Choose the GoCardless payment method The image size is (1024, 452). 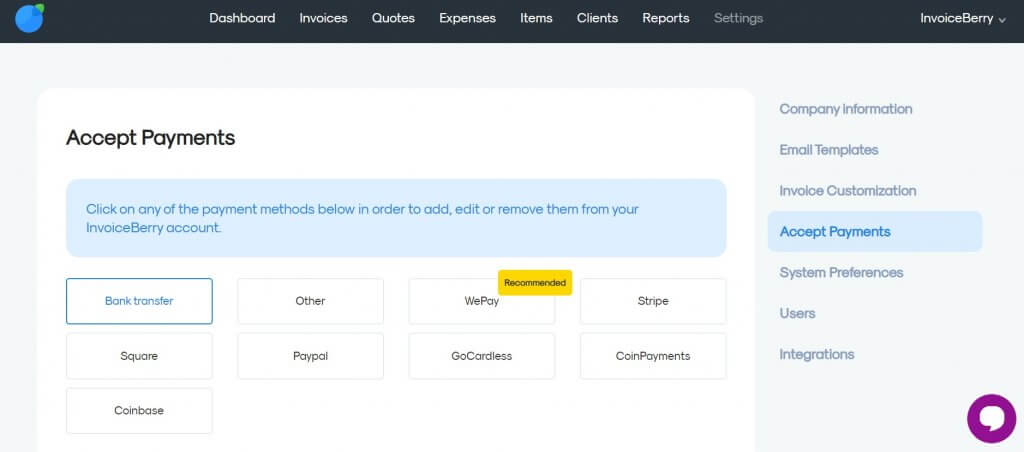click(x=482, y=356)
